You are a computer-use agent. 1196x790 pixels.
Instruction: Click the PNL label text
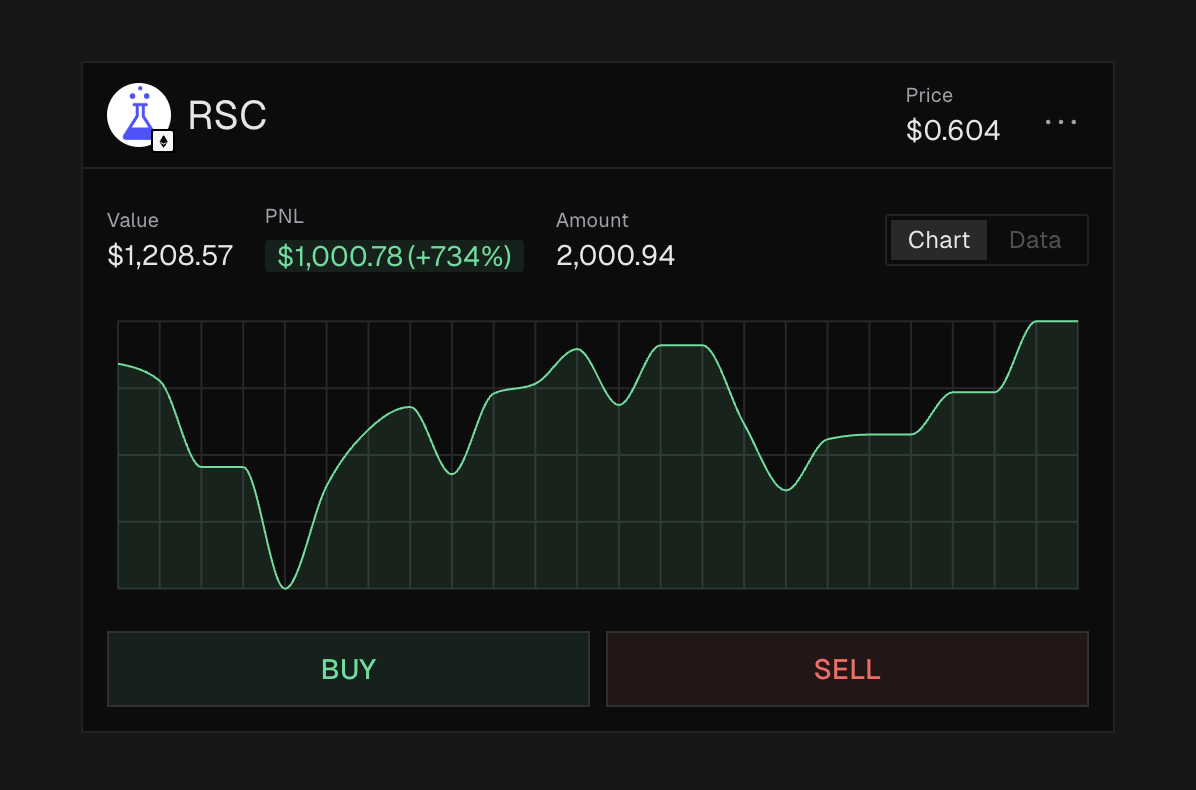pos(284,216)
